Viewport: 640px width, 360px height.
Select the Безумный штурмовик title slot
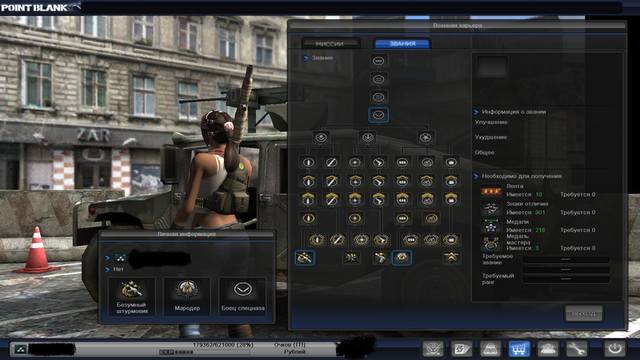point(131,297)
